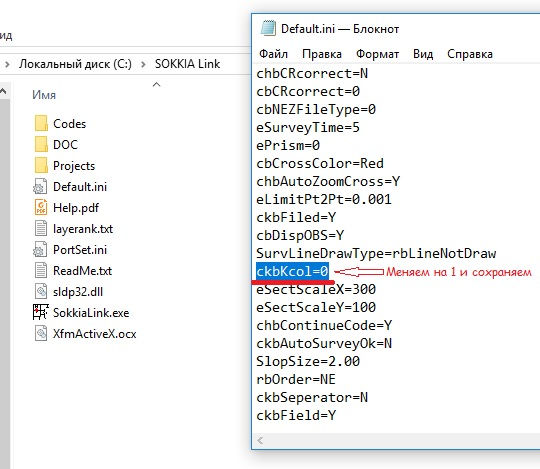Select the Projects folder icon

click(41, 166)
